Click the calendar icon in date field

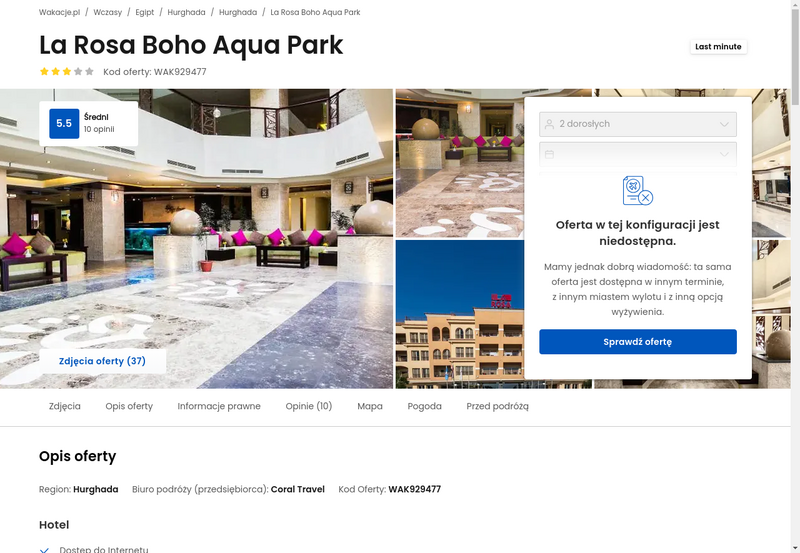click(549, 154)
